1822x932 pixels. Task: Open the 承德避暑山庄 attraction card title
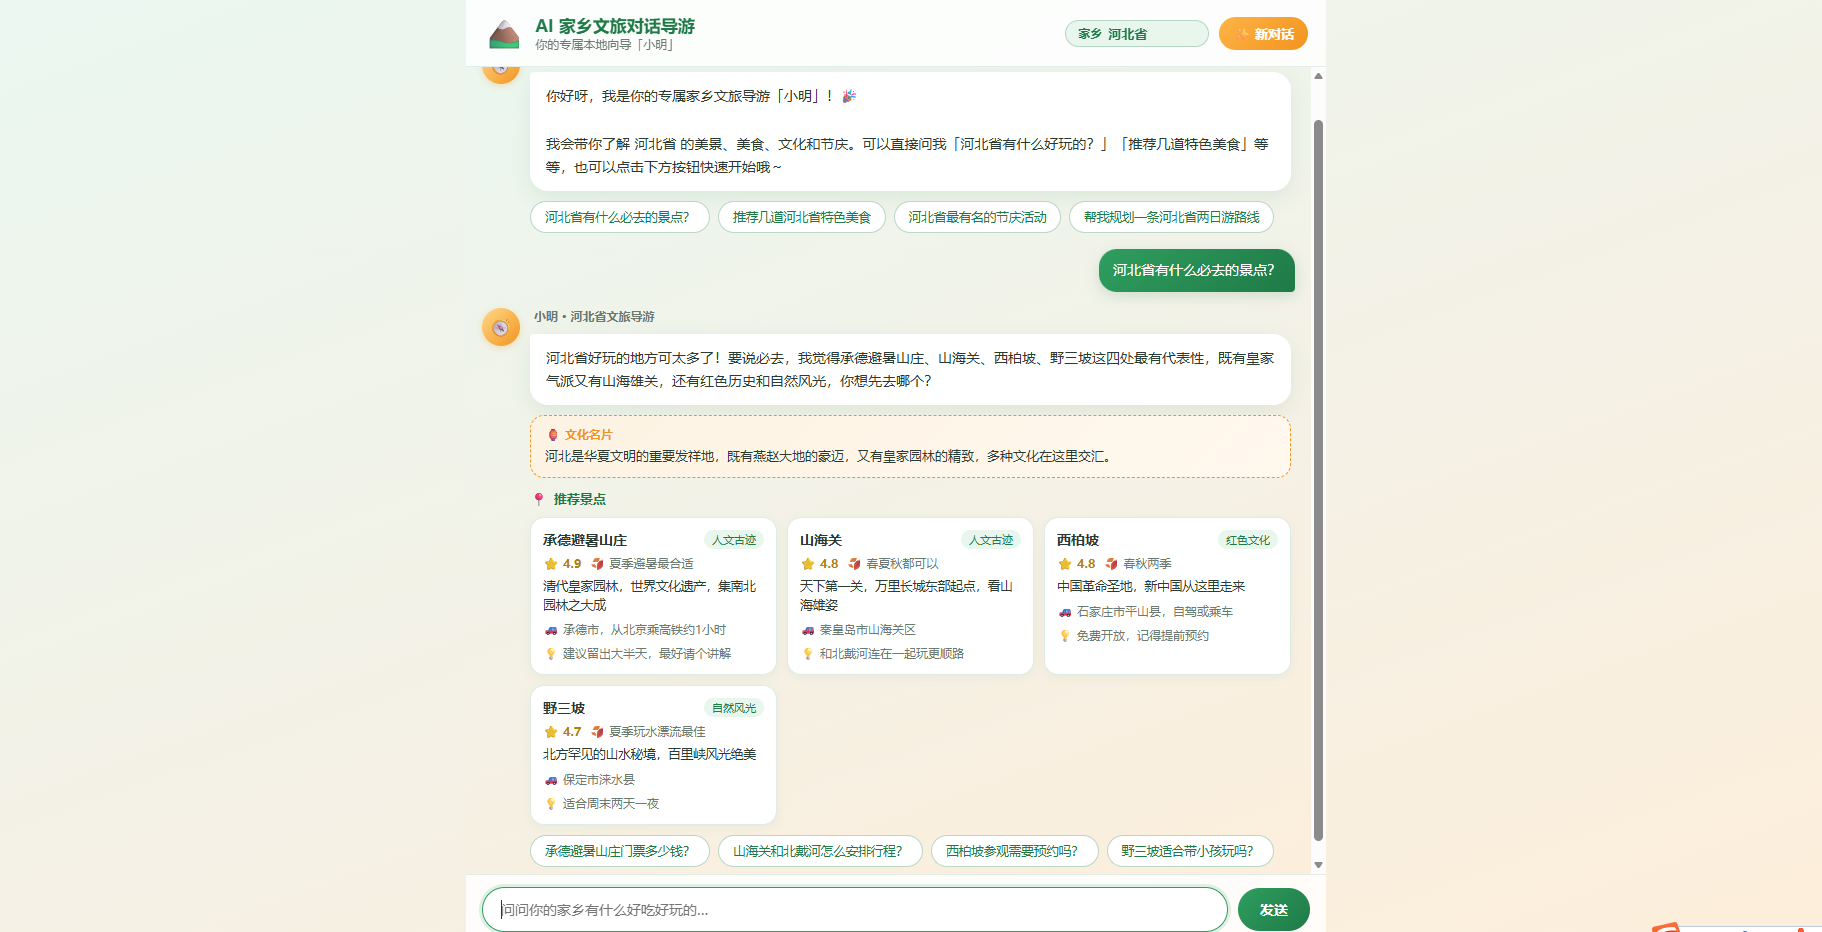pos(585,540)
